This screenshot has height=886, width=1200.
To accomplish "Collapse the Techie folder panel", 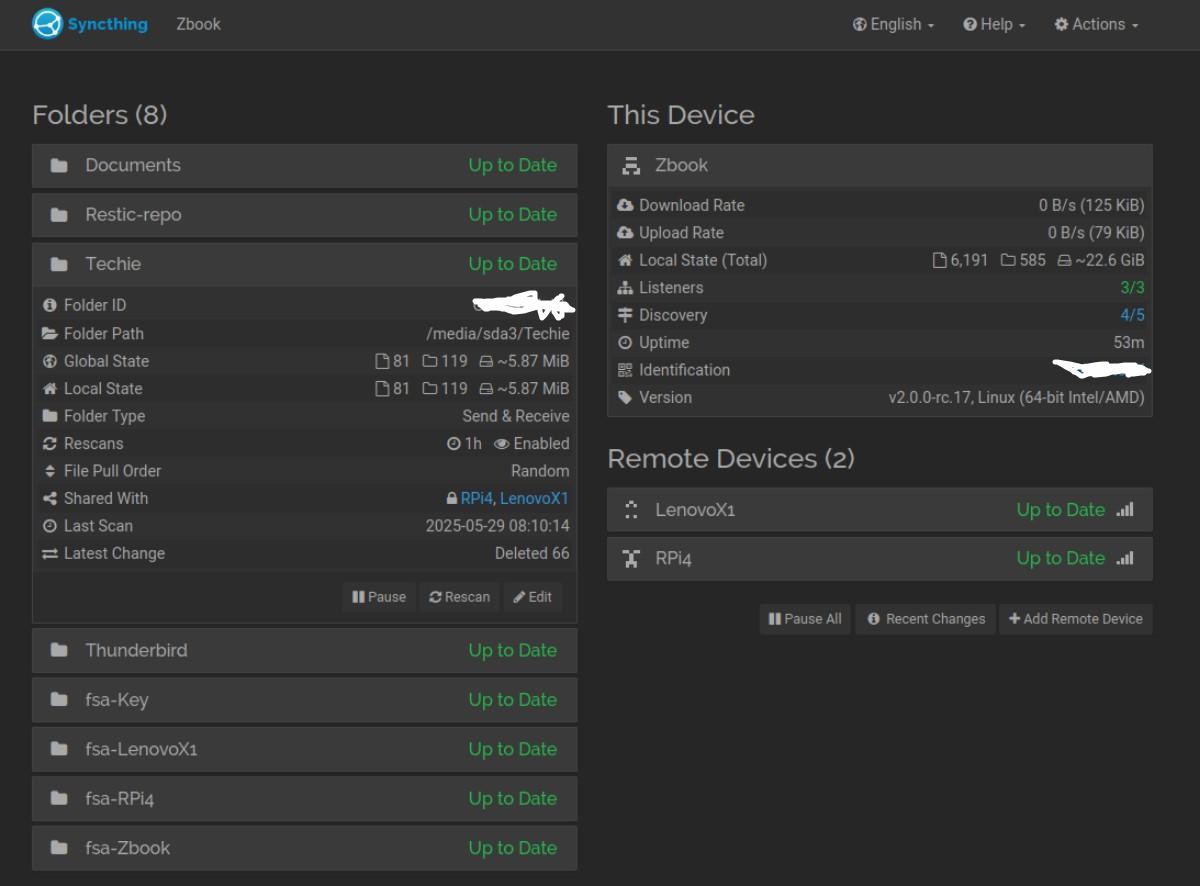I will [x=305, y=265].
